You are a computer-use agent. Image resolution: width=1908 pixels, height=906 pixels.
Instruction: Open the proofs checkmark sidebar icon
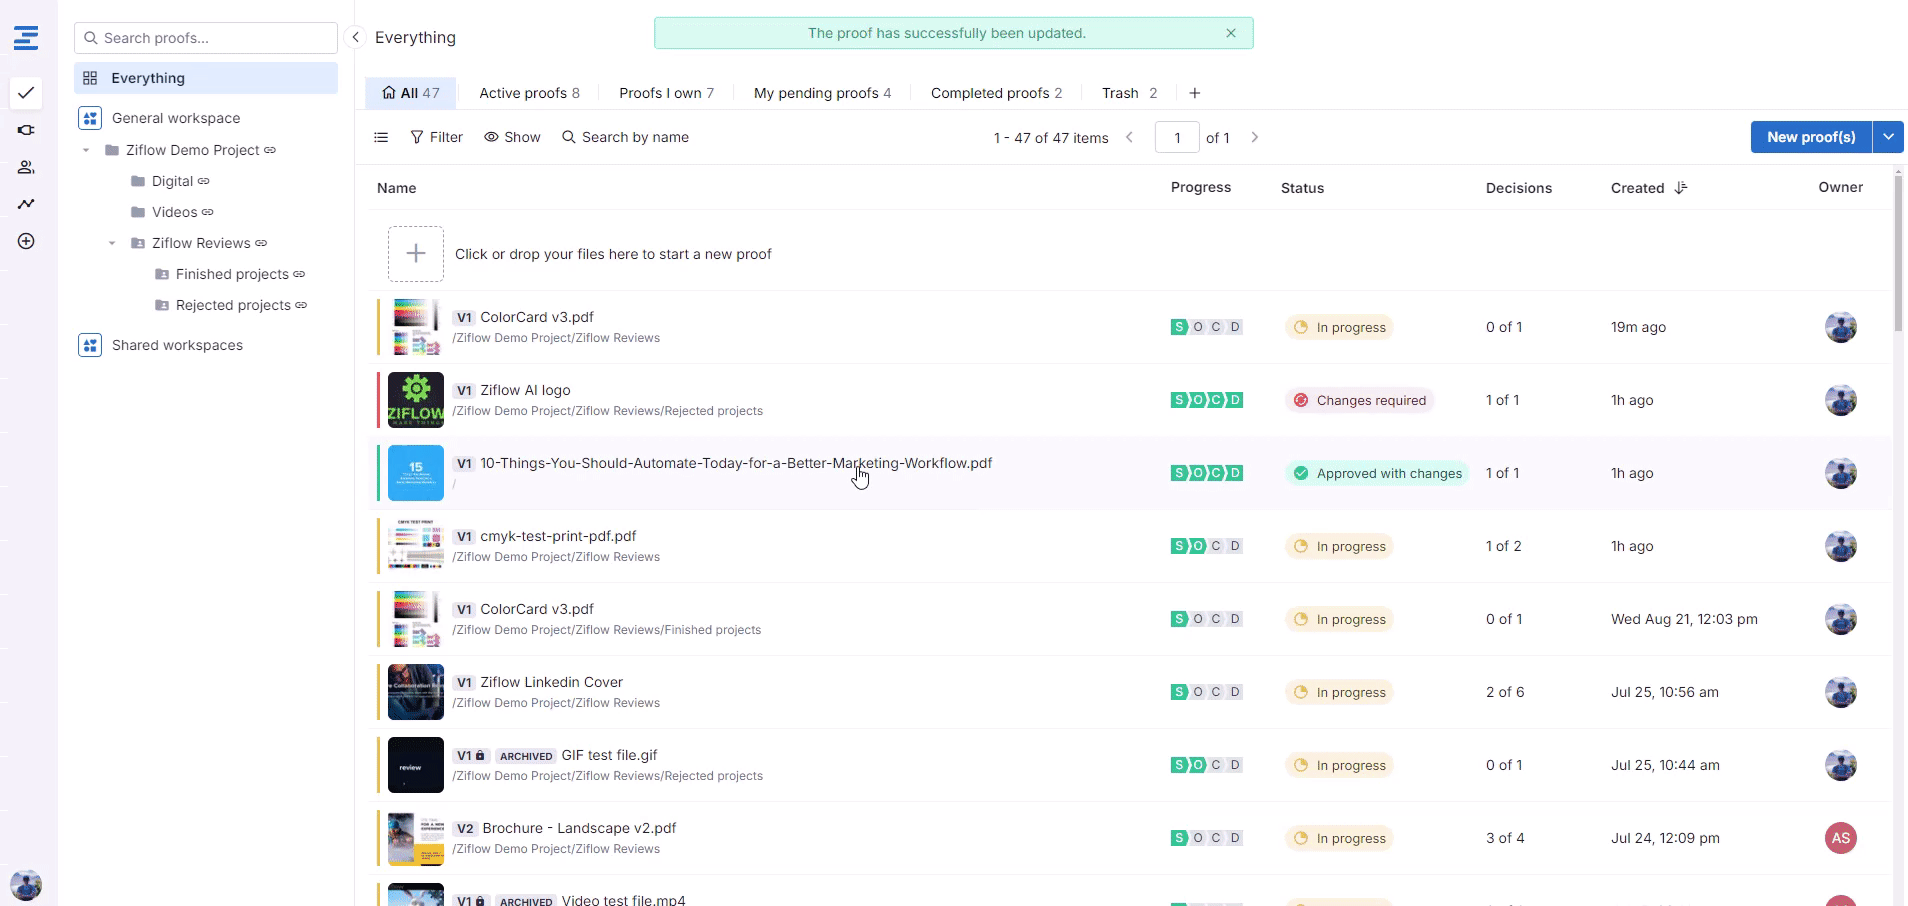point(26,93)
